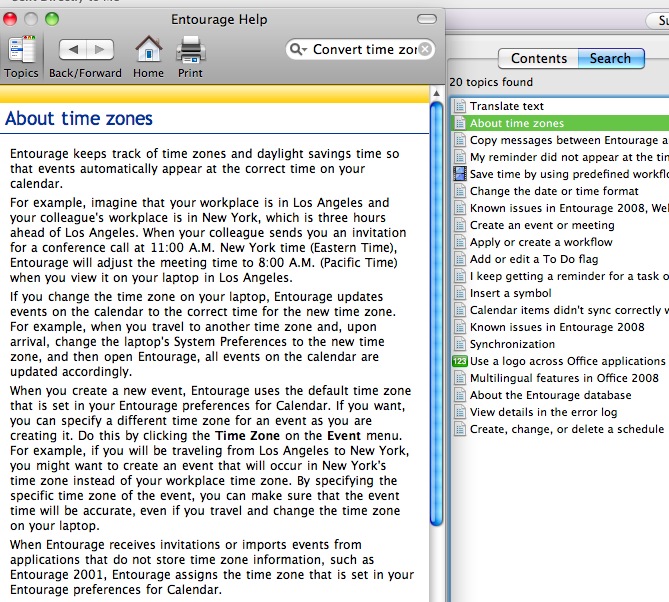The image size is (669, 602).
Task: Zoom the Entourage Help window with green button
Action: [52, 19]
